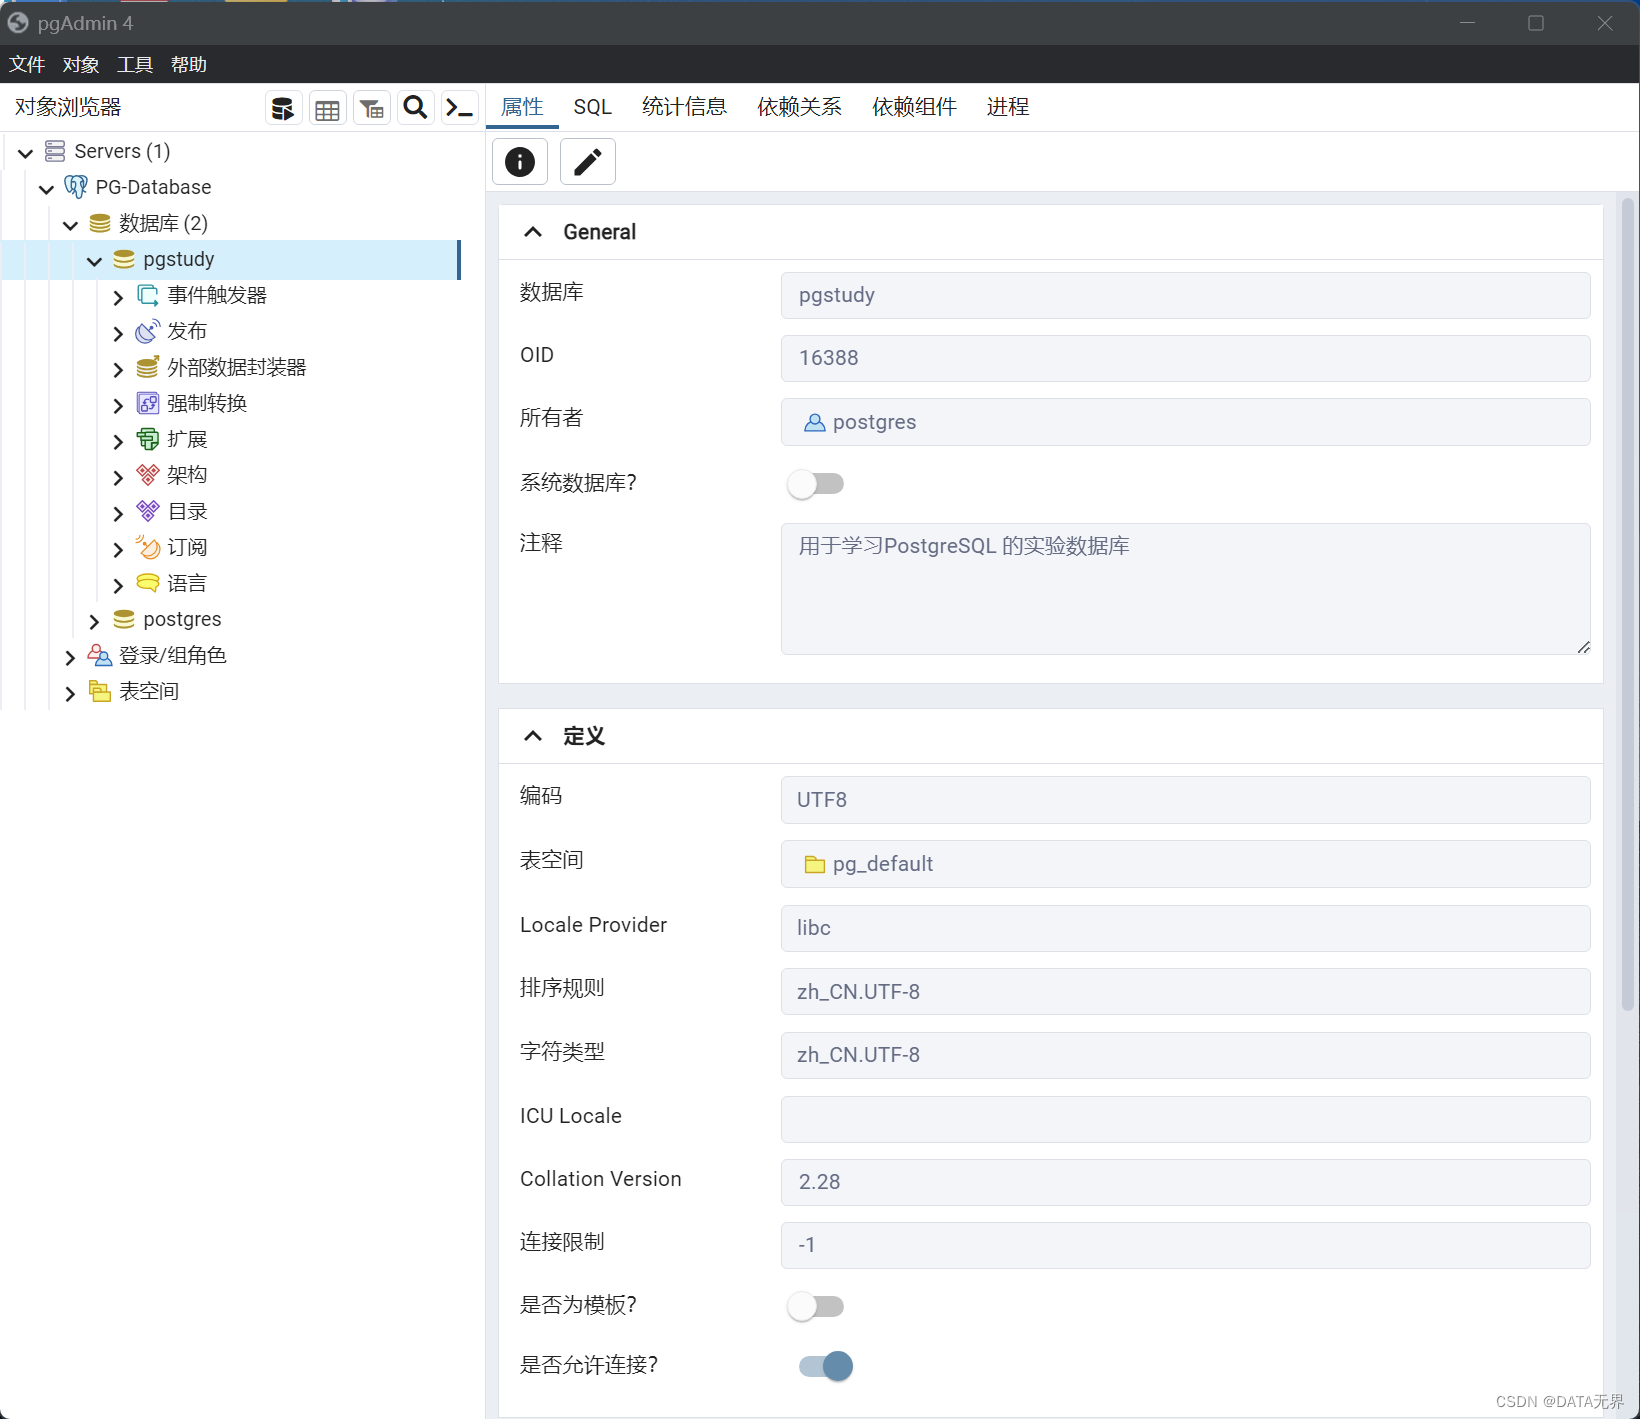Expand the 登录/组角色 node arrow
1640x1419 pixels.
click(70, 657)
